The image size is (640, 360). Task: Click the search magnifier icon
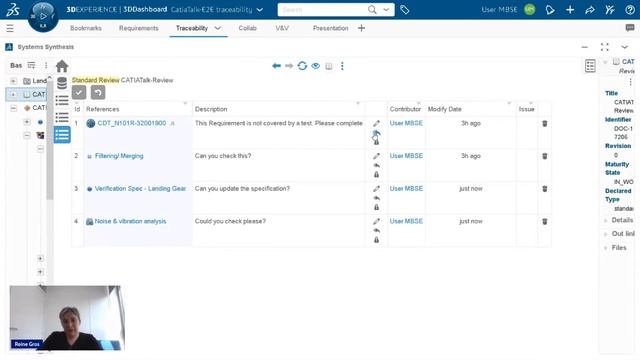click(x=372, y=9)
